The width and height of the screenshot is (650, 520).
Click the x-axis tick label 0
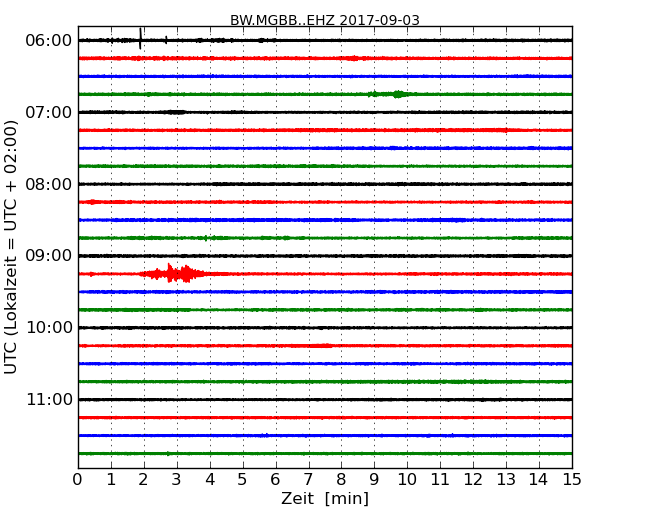tap(78, 480)
